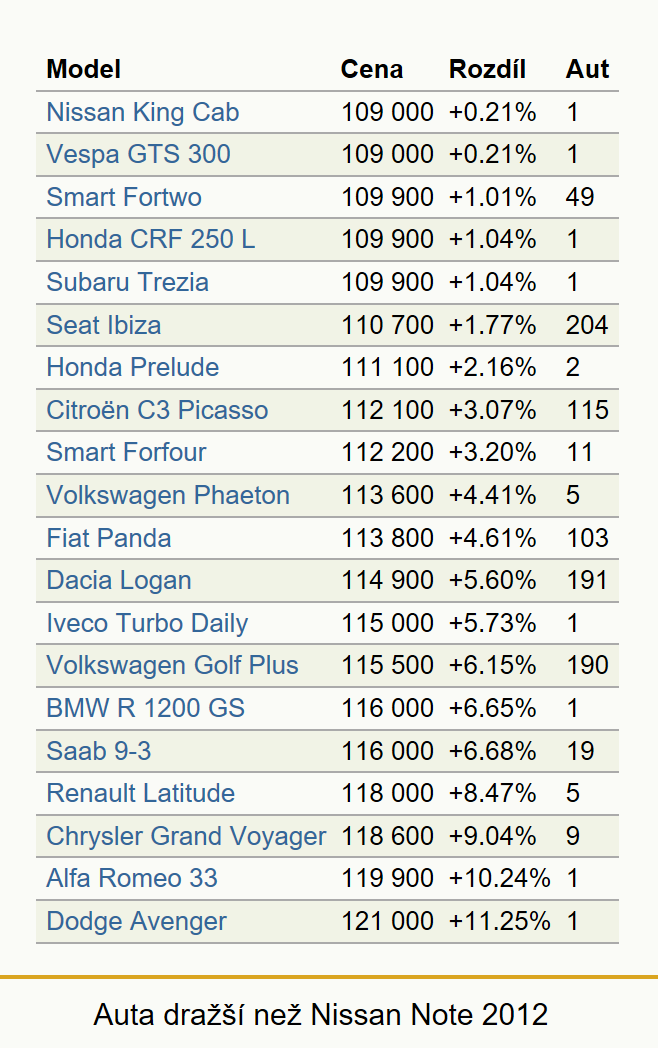The width and height of the screenshot is (658, 1048).
Task: Open Volkswagen Golf Plus link
Action: pyautogui.click(x=172, y=665)
